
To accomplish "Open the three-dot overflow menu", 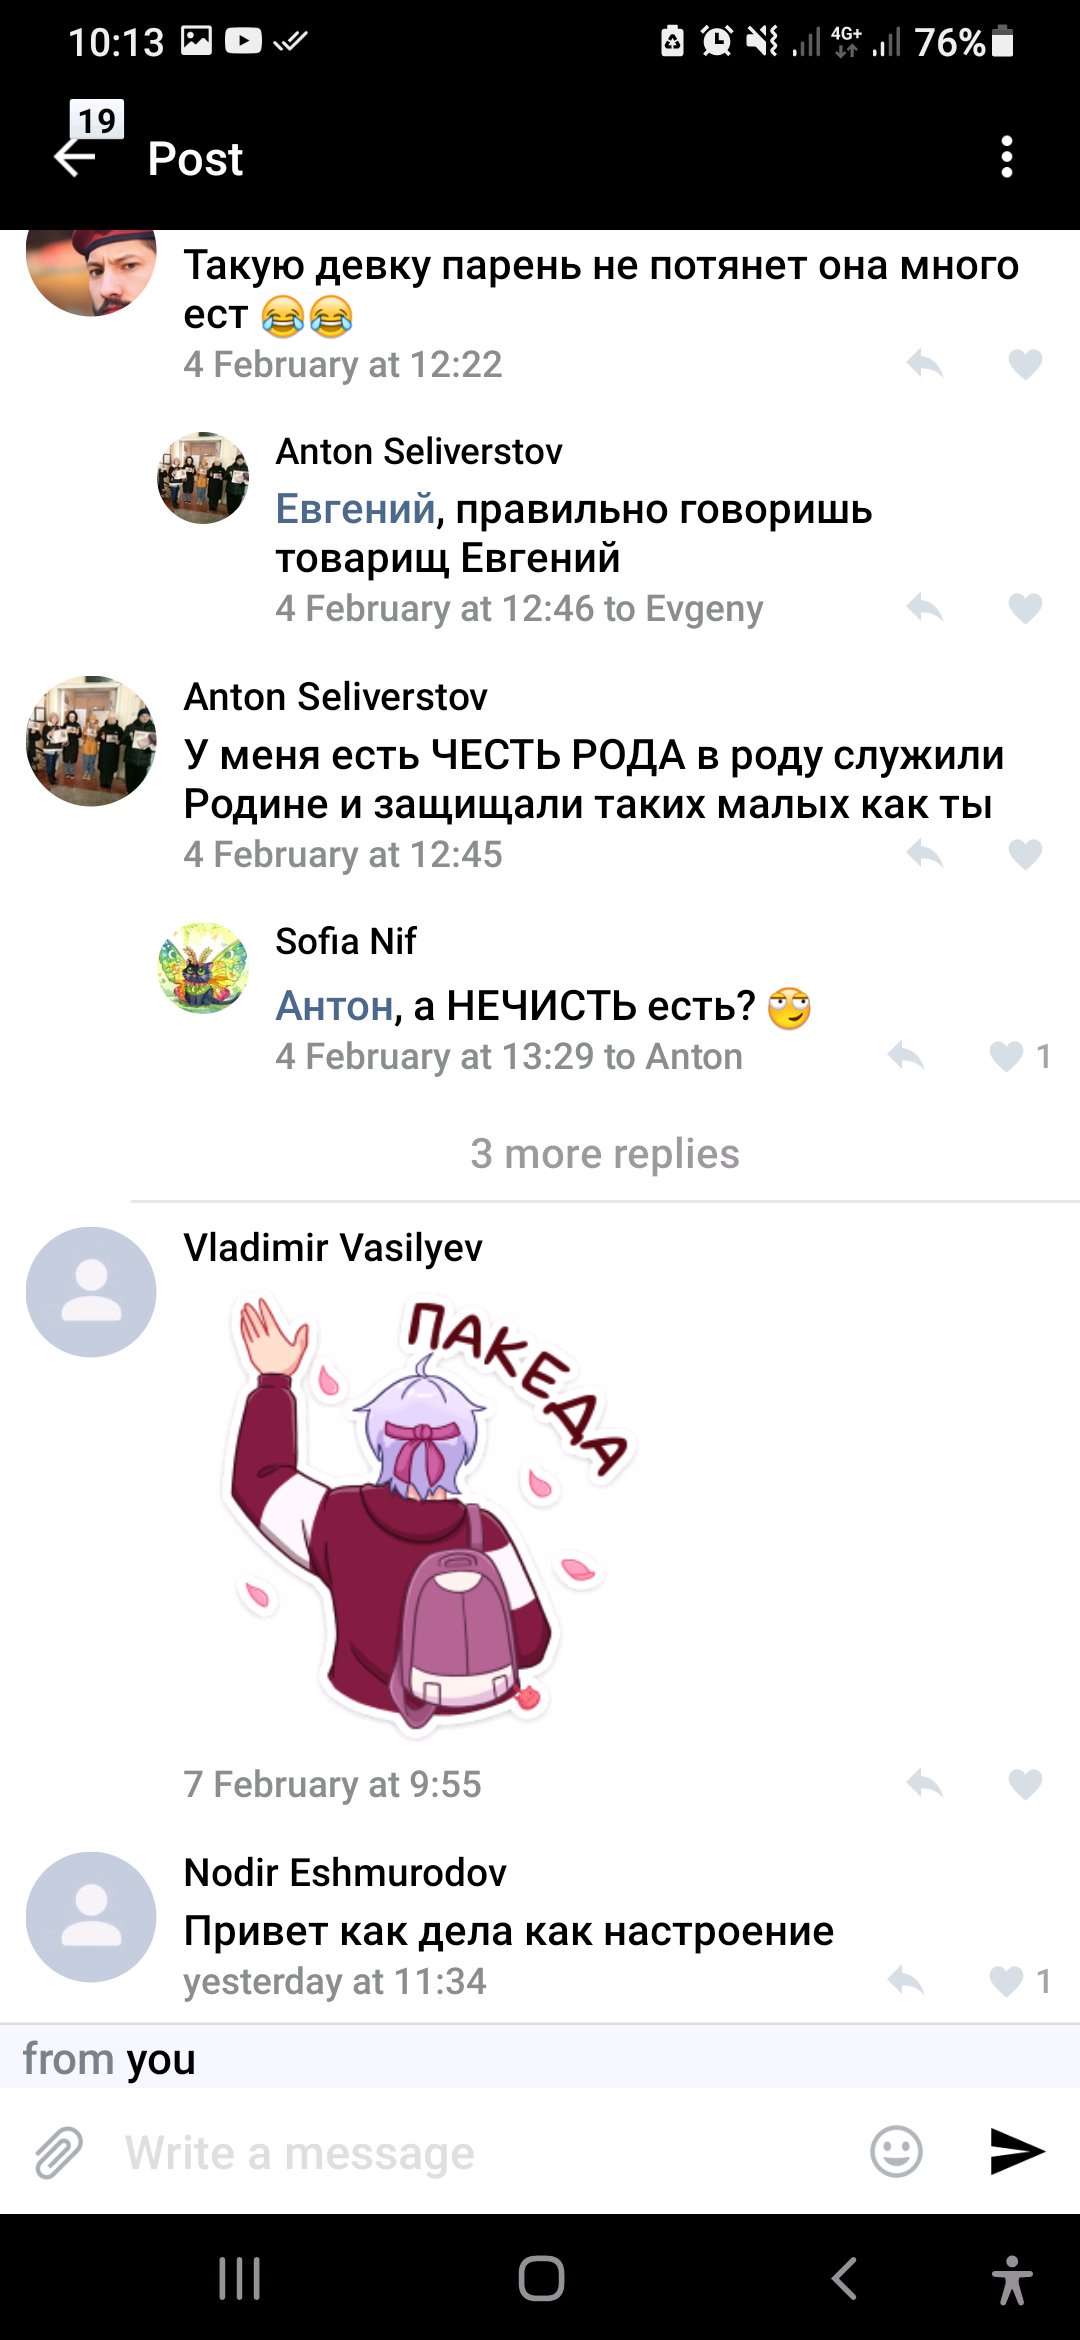I will 1006,157.
